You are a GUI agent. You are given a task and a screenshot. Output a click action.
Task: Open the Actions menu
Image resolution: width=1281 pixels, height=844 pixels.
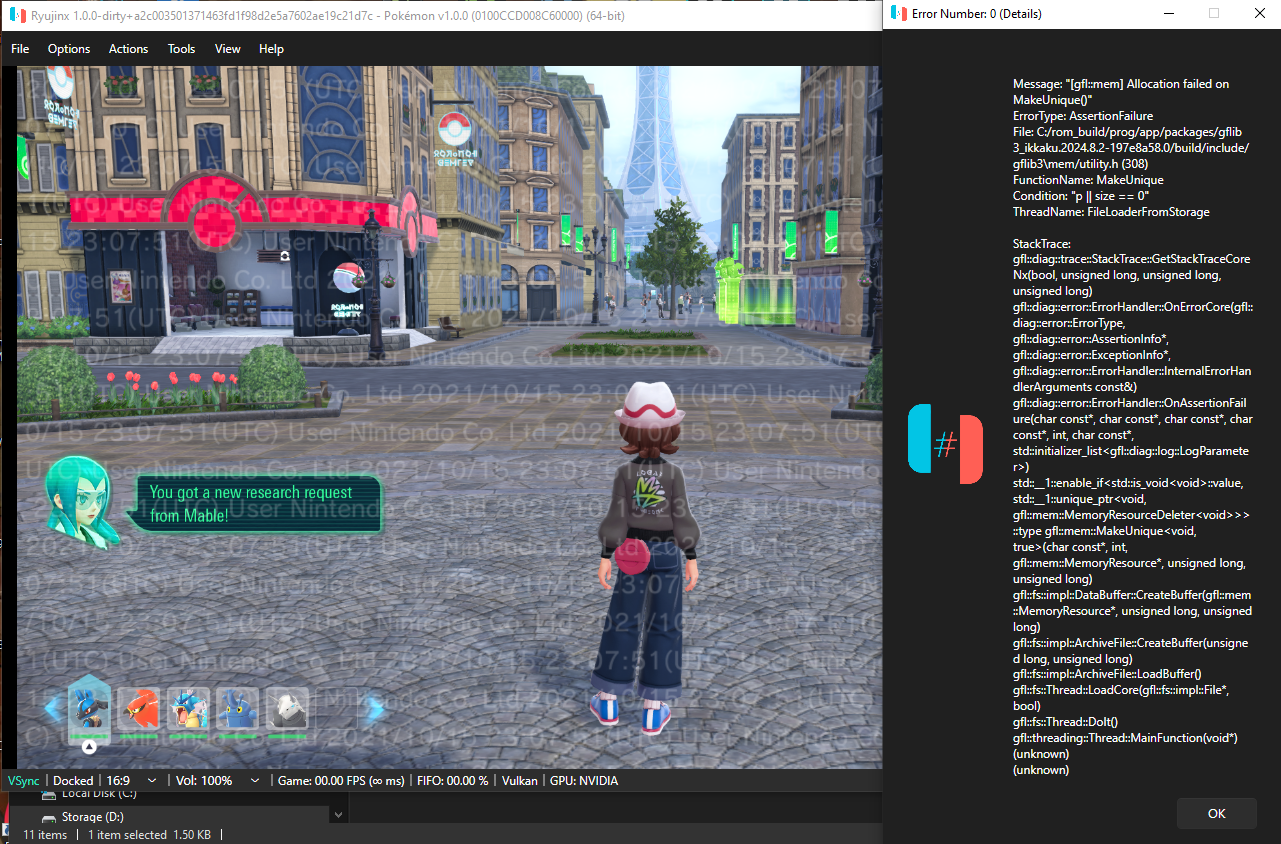click(x=128, y=49)
